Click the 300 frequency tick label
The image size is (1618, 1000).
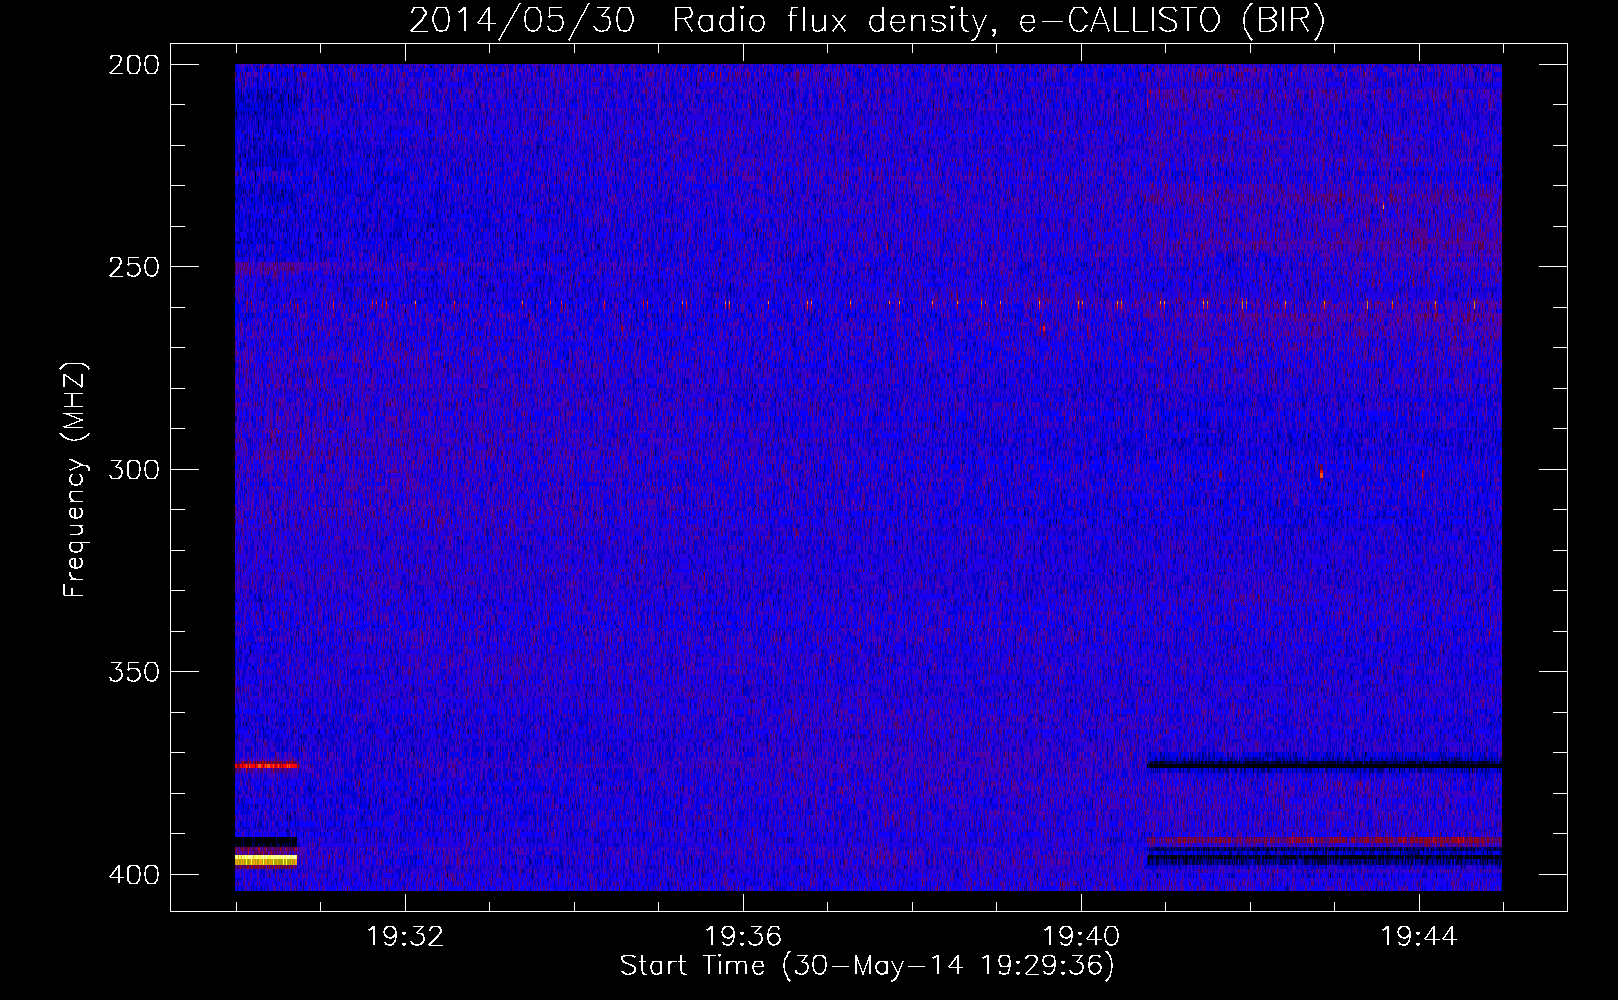[x=134, y=469]
